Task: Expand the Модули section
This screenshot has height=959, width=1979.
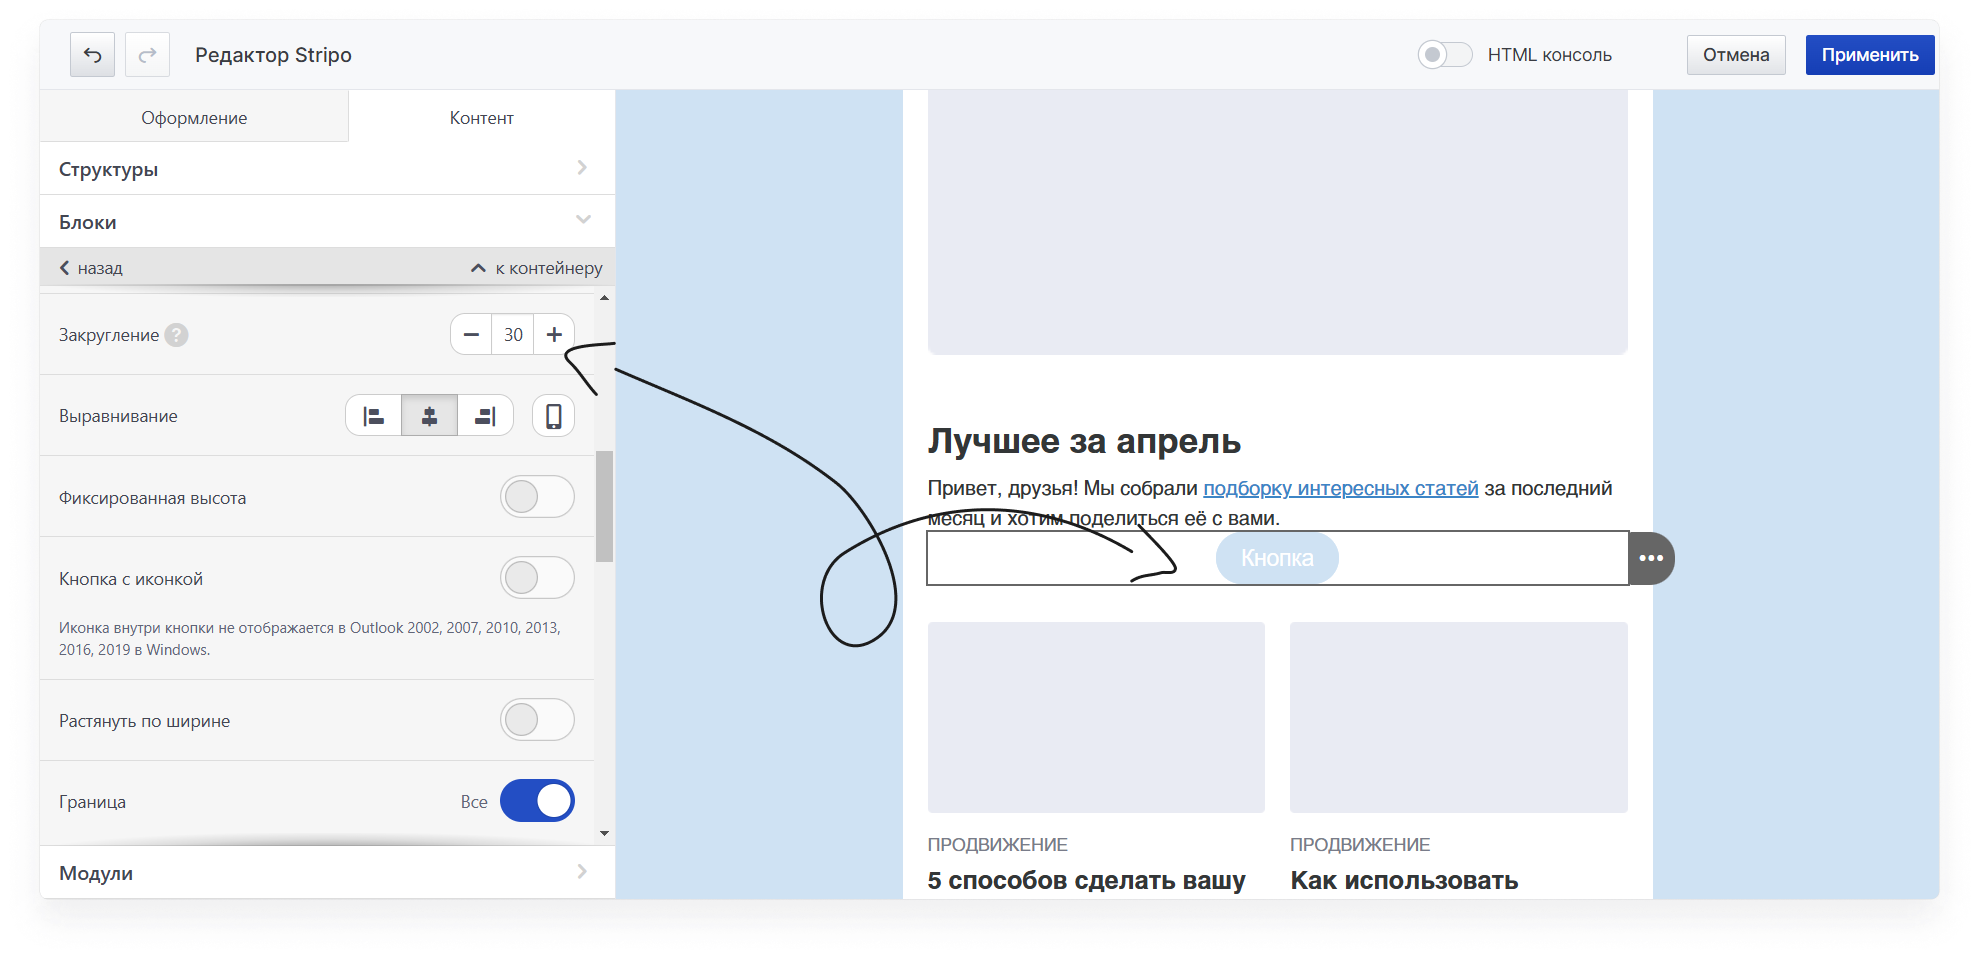Action: tap(327, 872)
